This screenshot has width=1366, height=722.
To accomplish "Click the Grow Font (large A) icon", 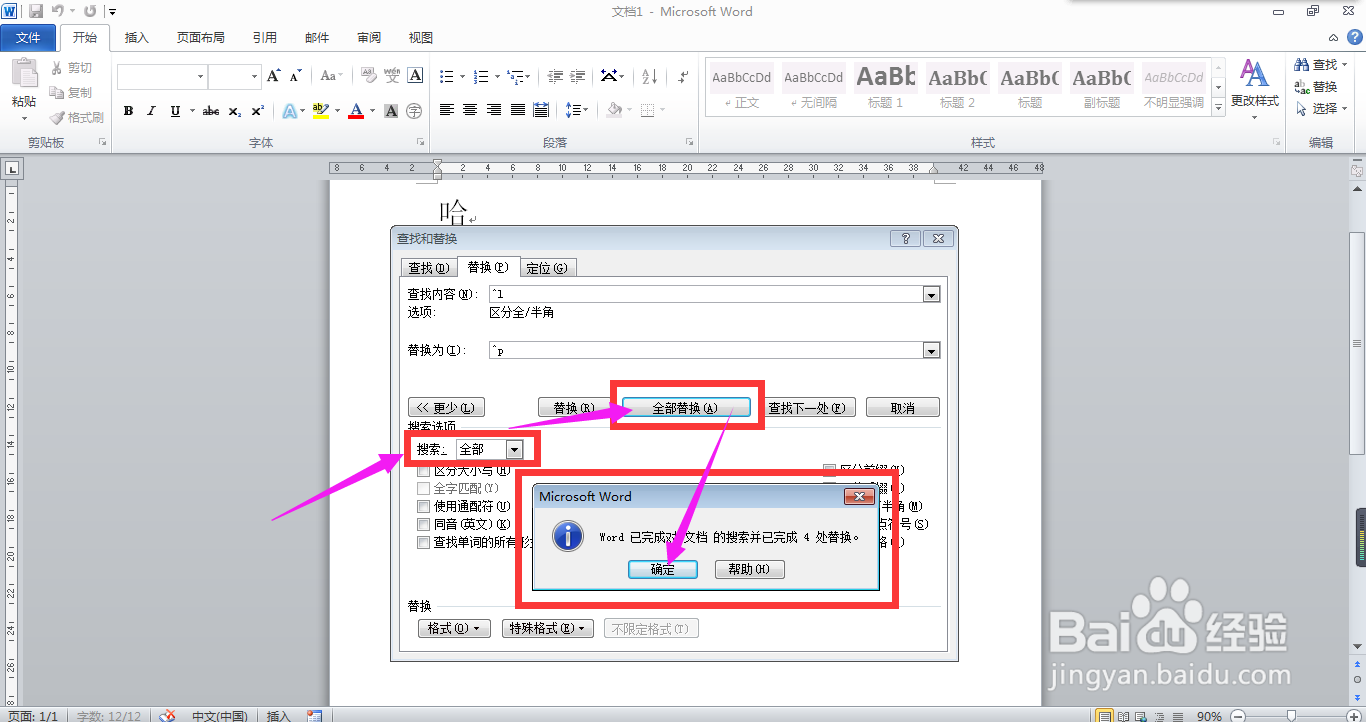I will (274, 76).
